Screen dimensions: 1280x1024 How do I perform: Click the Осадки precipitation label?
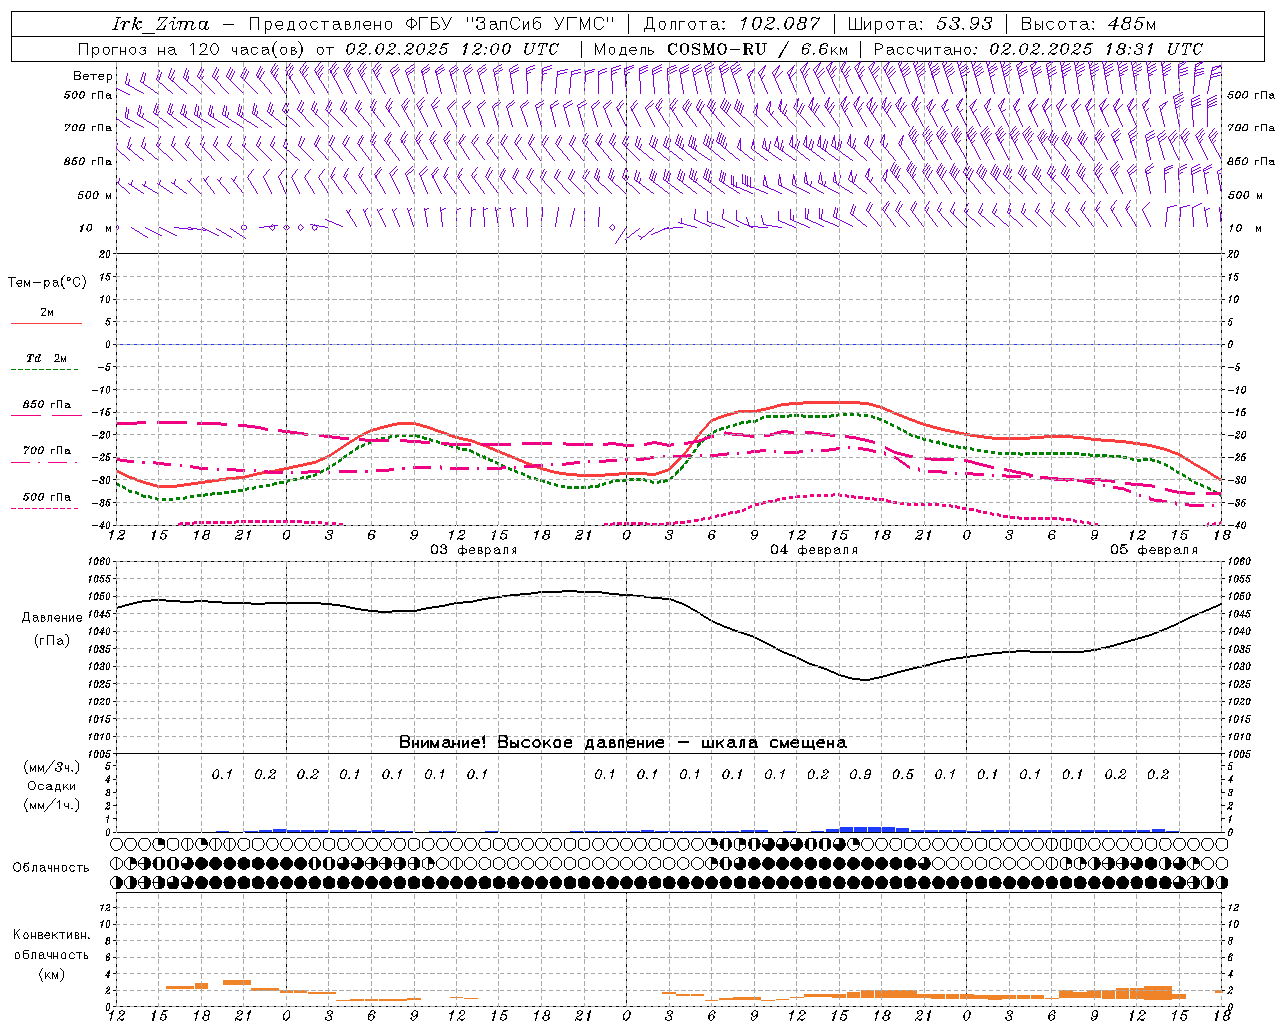51,786
